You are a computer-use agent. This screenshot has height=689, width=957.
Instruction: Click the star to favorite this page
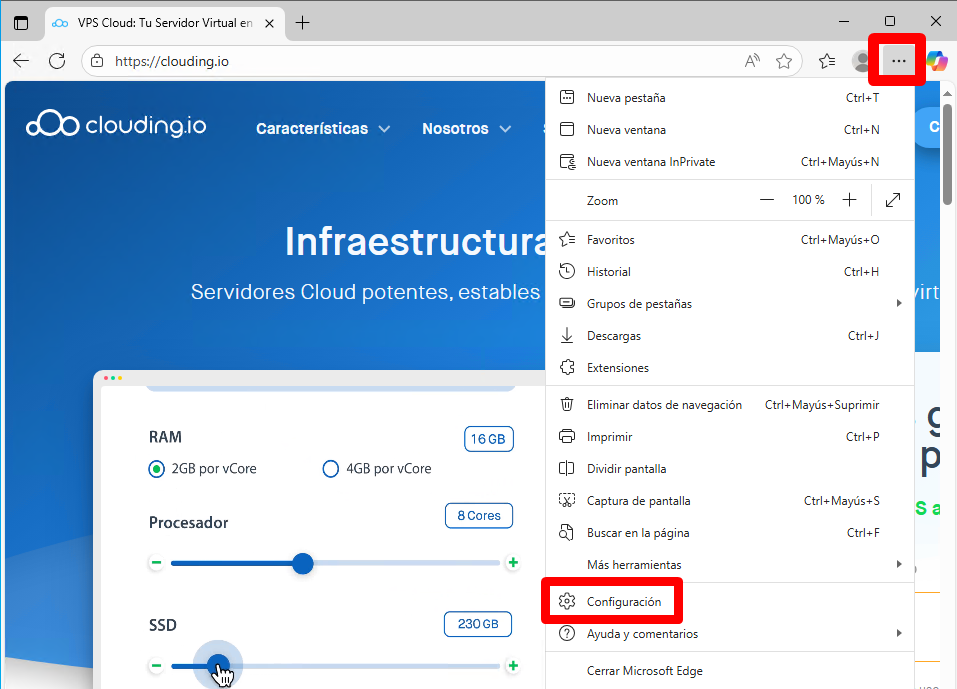coord(784,61)
